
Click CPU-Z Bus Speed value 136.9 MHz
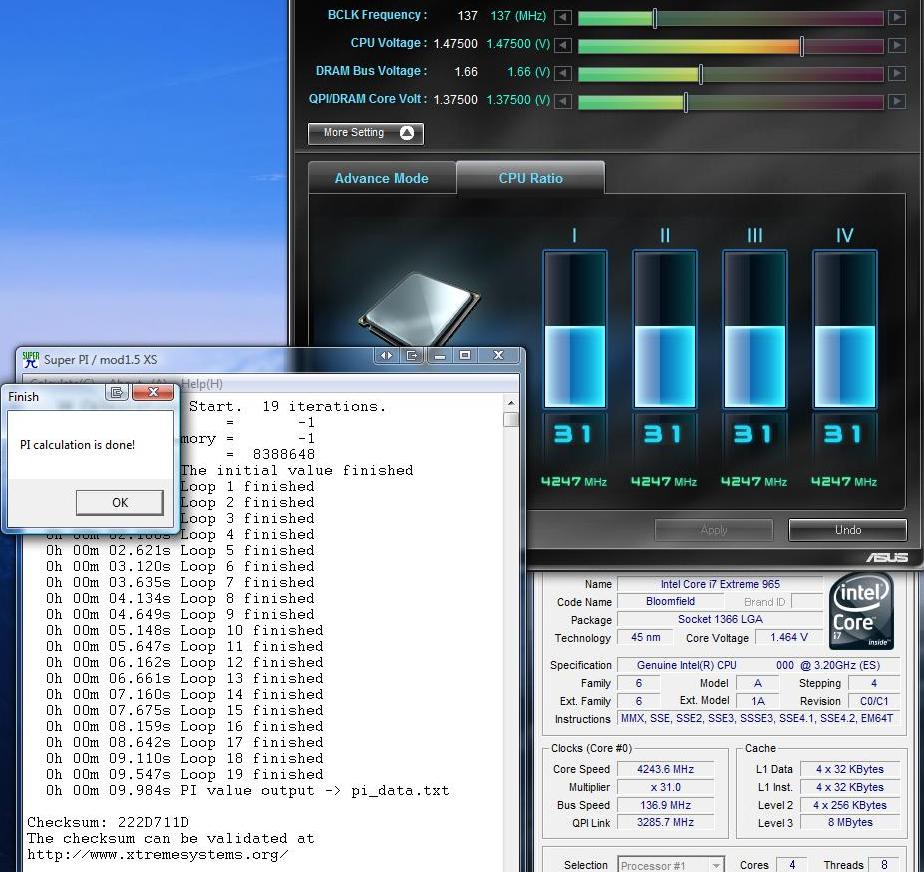point(665,805)
